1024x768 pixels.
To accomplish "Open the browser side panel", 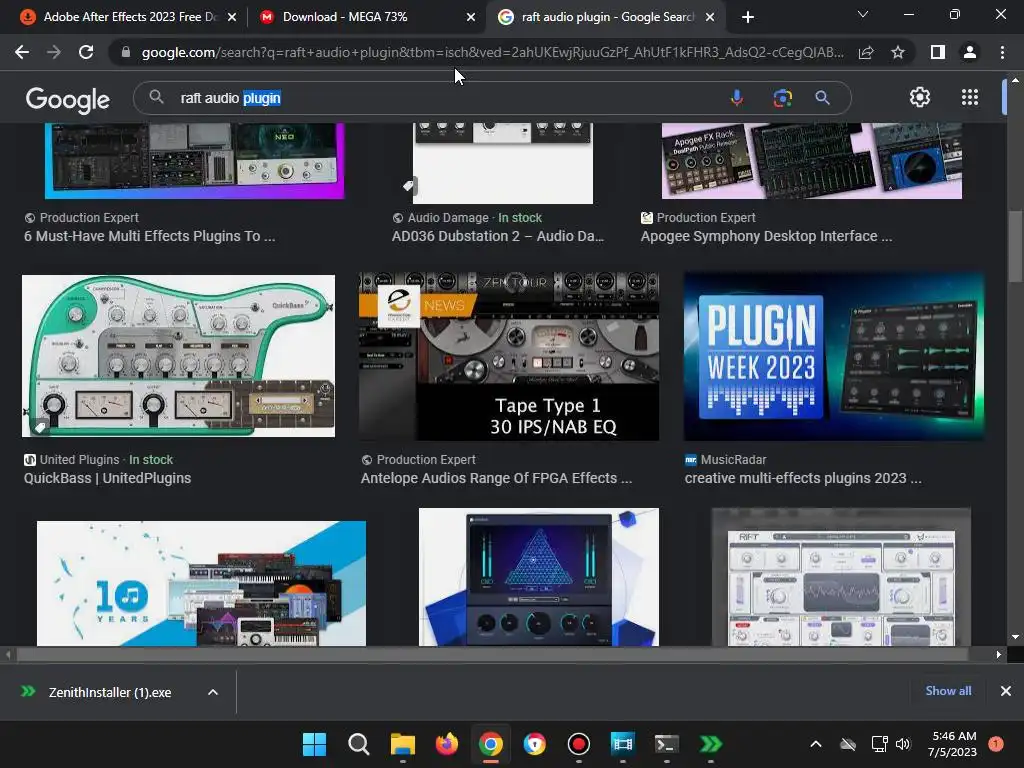I will 938,52.
